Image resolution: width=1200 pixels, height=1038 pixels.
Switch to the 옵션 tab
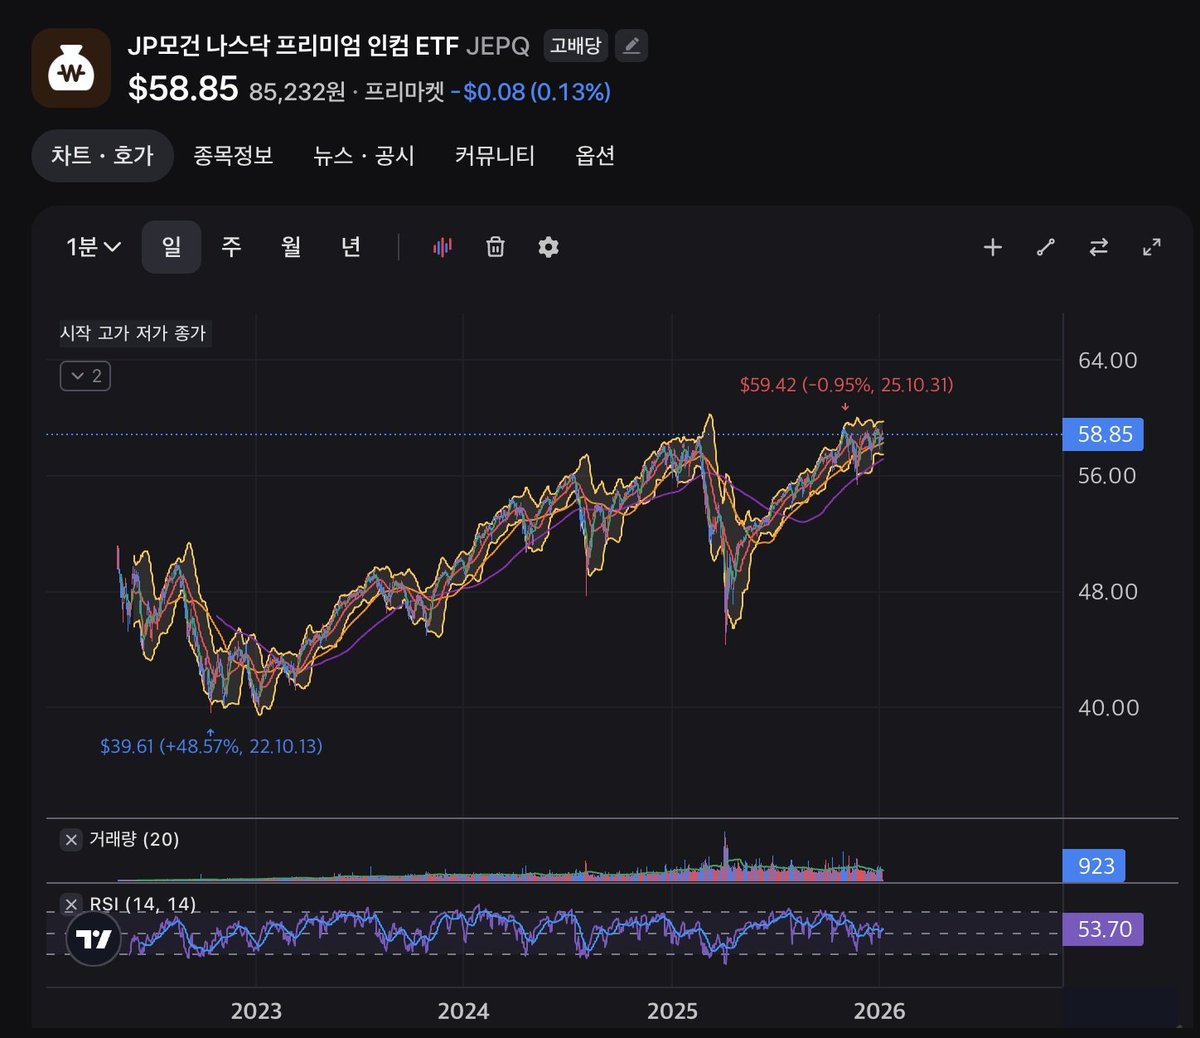[x=595, y=156]
